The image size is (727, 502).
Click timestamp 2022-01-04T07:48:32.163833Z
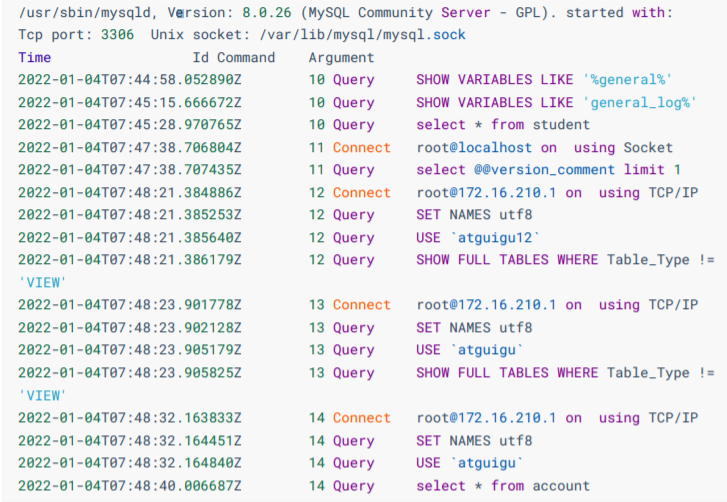click(x=130, y=418)
